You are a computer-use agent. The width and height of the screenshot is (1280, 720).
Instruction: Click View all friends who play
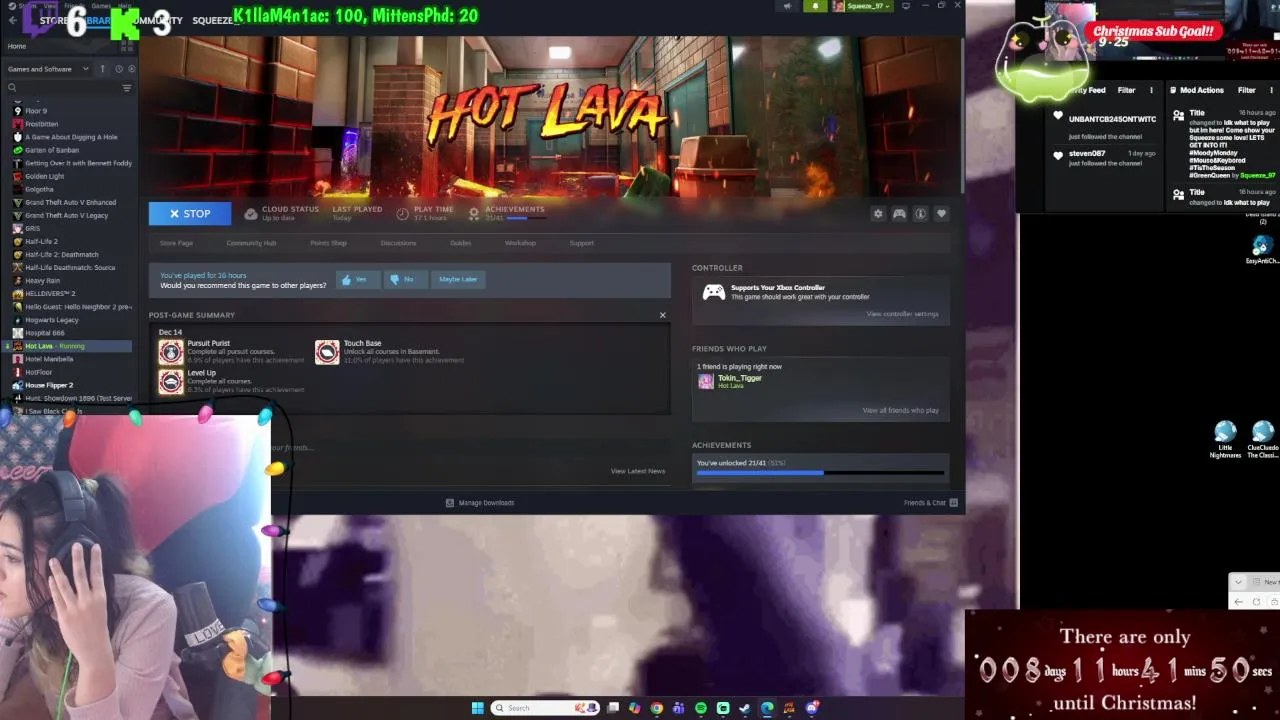point(901,410)
